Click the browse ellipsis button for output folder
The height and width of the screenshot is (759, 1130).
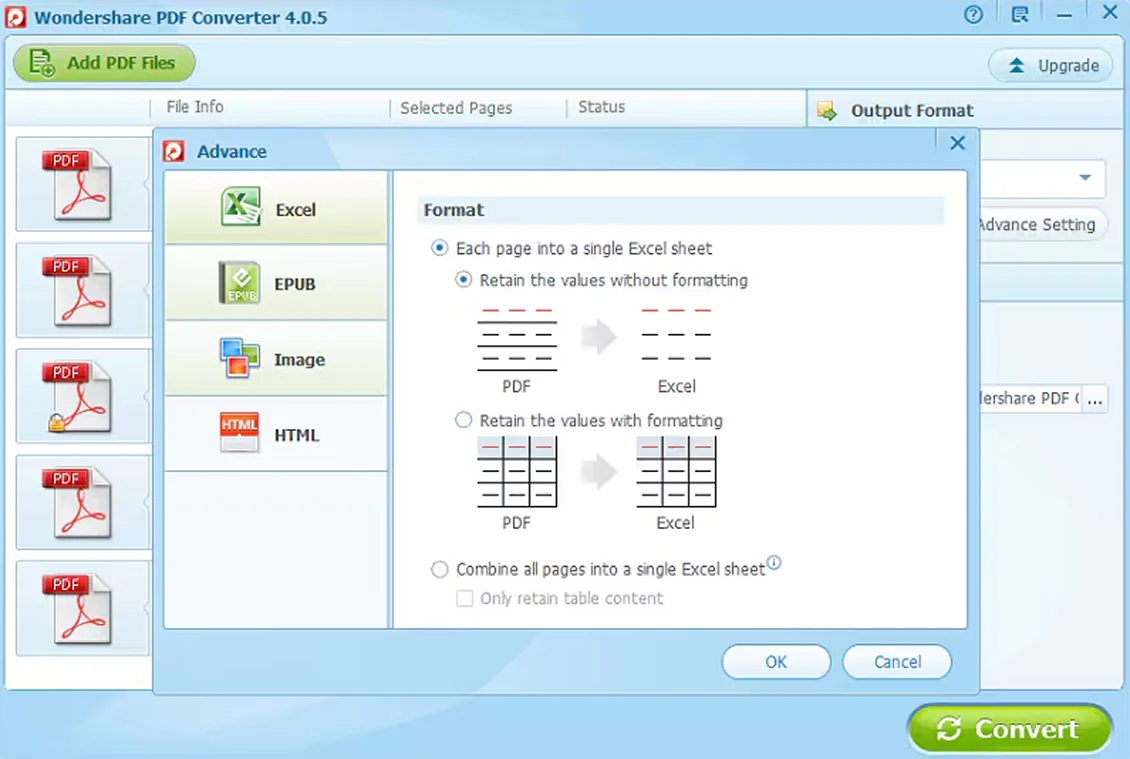pos(1095,399)
